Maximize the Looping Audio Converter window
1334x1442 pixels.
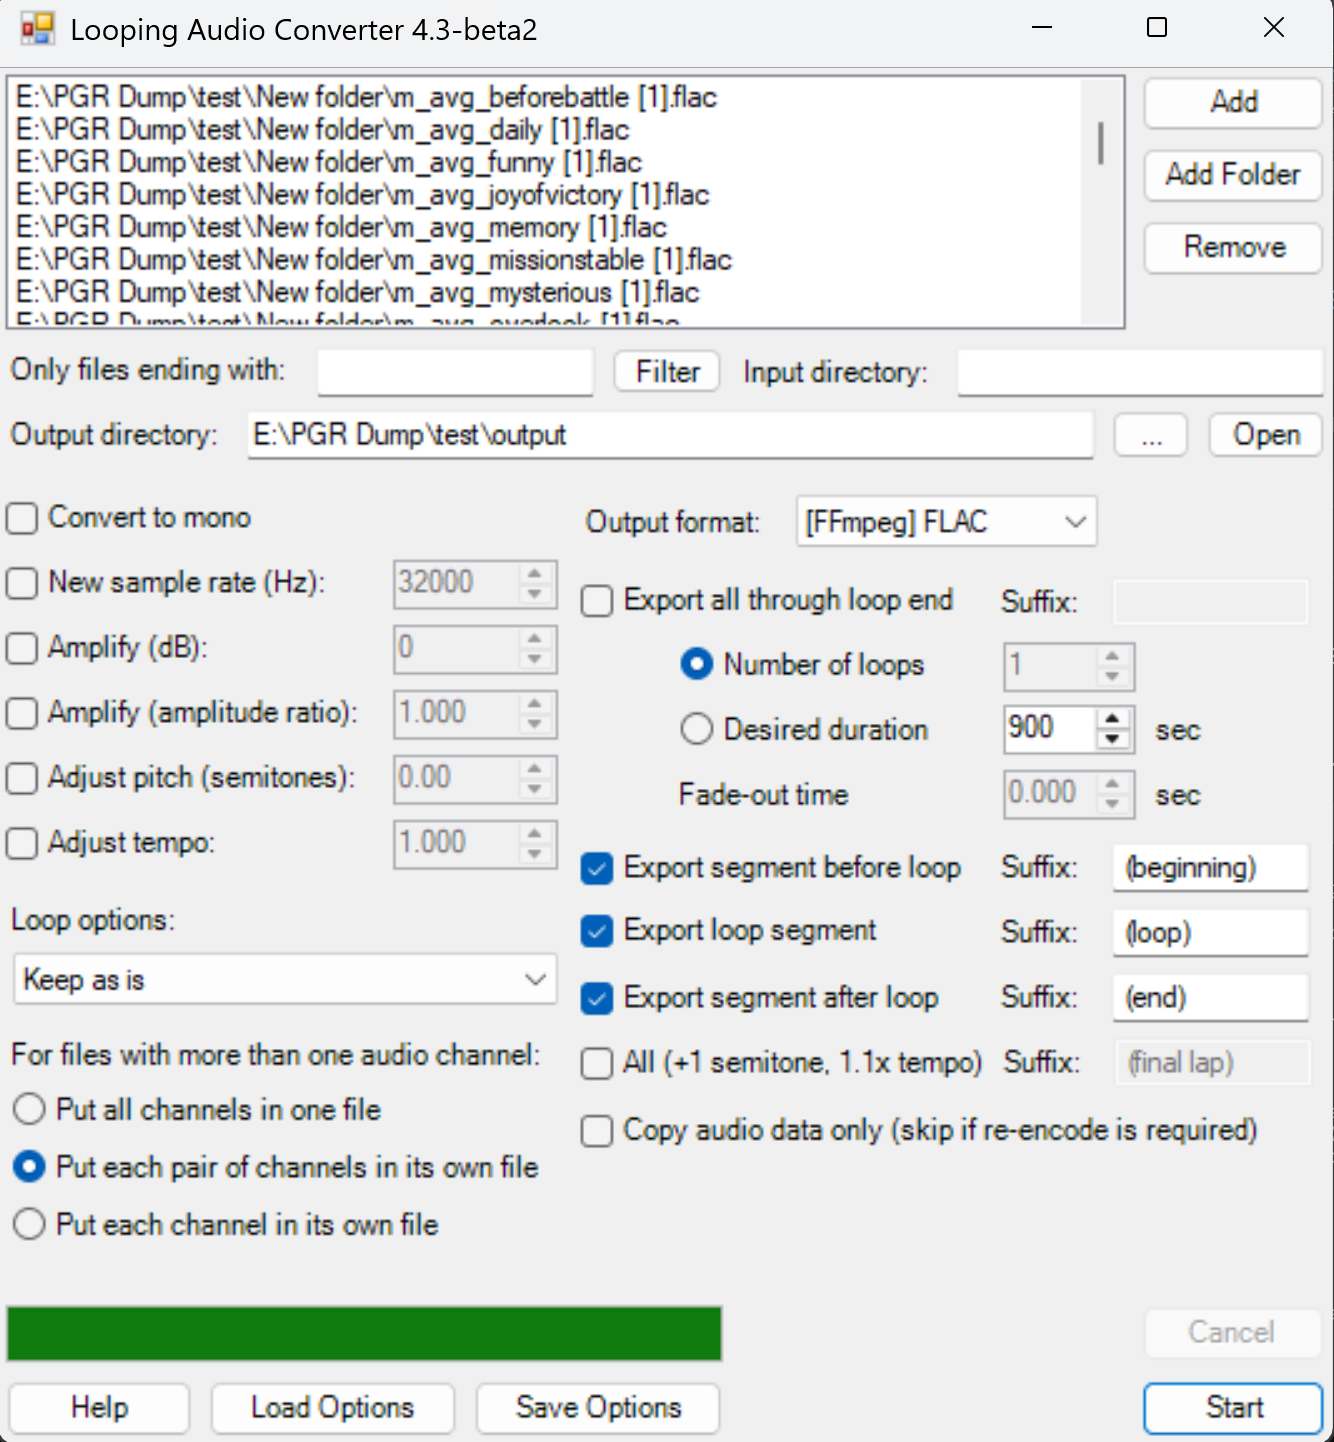pyautogui.click(x=1157, y=28)
